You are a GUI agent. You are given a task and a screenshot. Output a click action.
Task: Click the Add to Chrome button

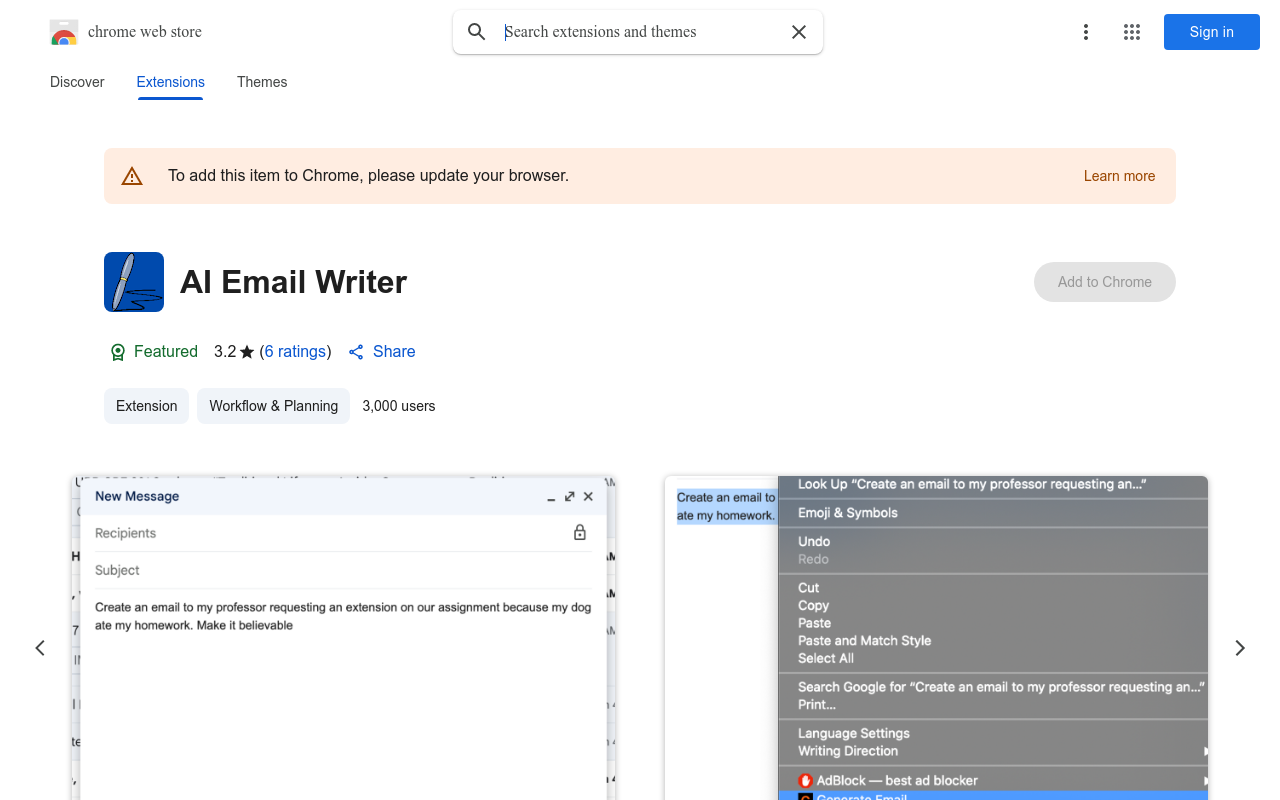tap(1105, 282)
